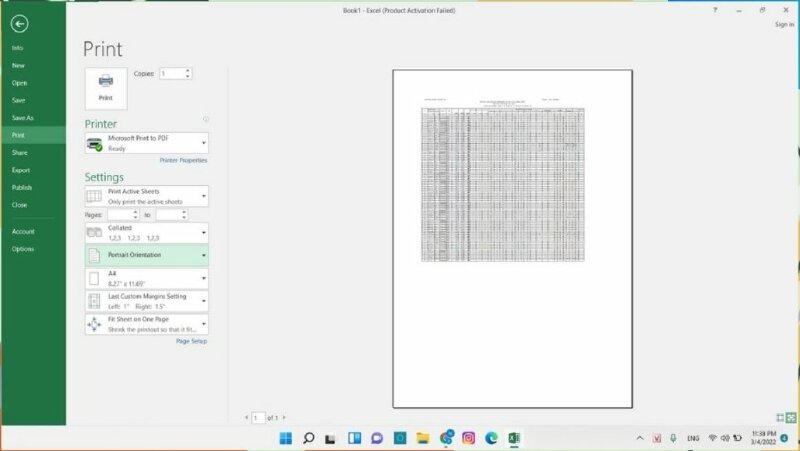Toggle Zoom to Page in preview corner
The width and height of the screenshot is (800, 451).
click(791, 418)
